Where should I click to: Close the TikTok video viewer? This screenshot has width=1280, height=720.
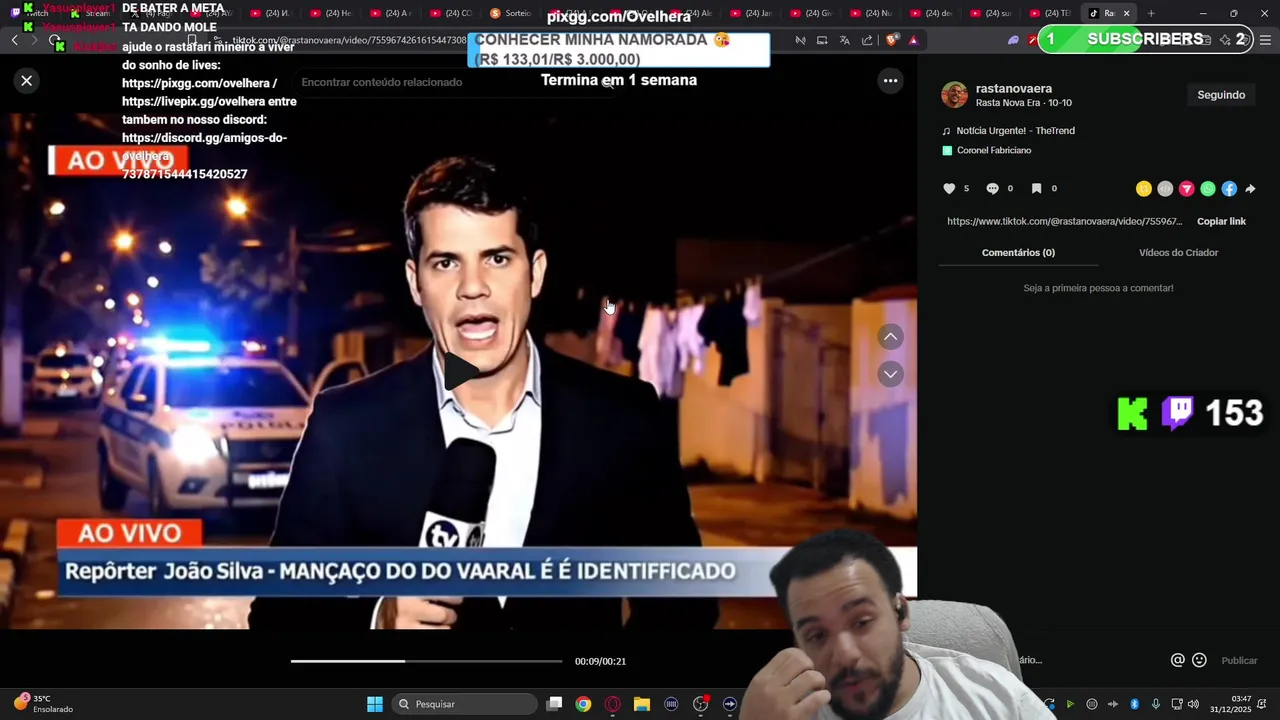[x=27, y=81]
